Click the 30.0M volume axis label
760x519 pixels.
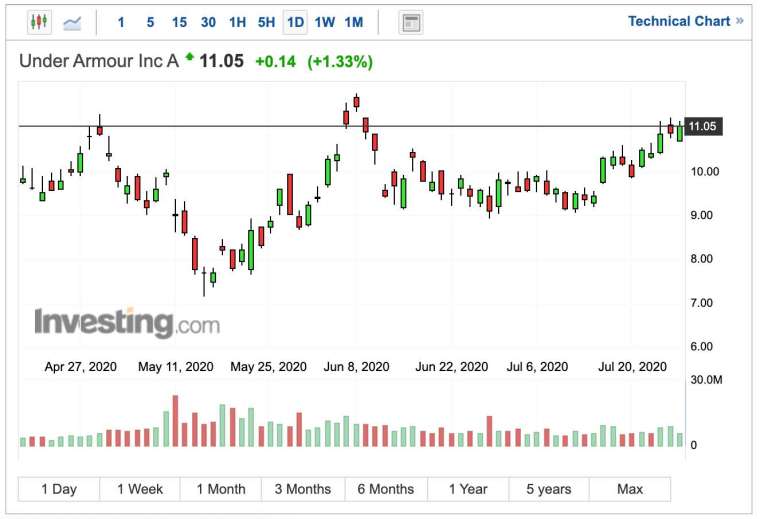click(706, 379)
